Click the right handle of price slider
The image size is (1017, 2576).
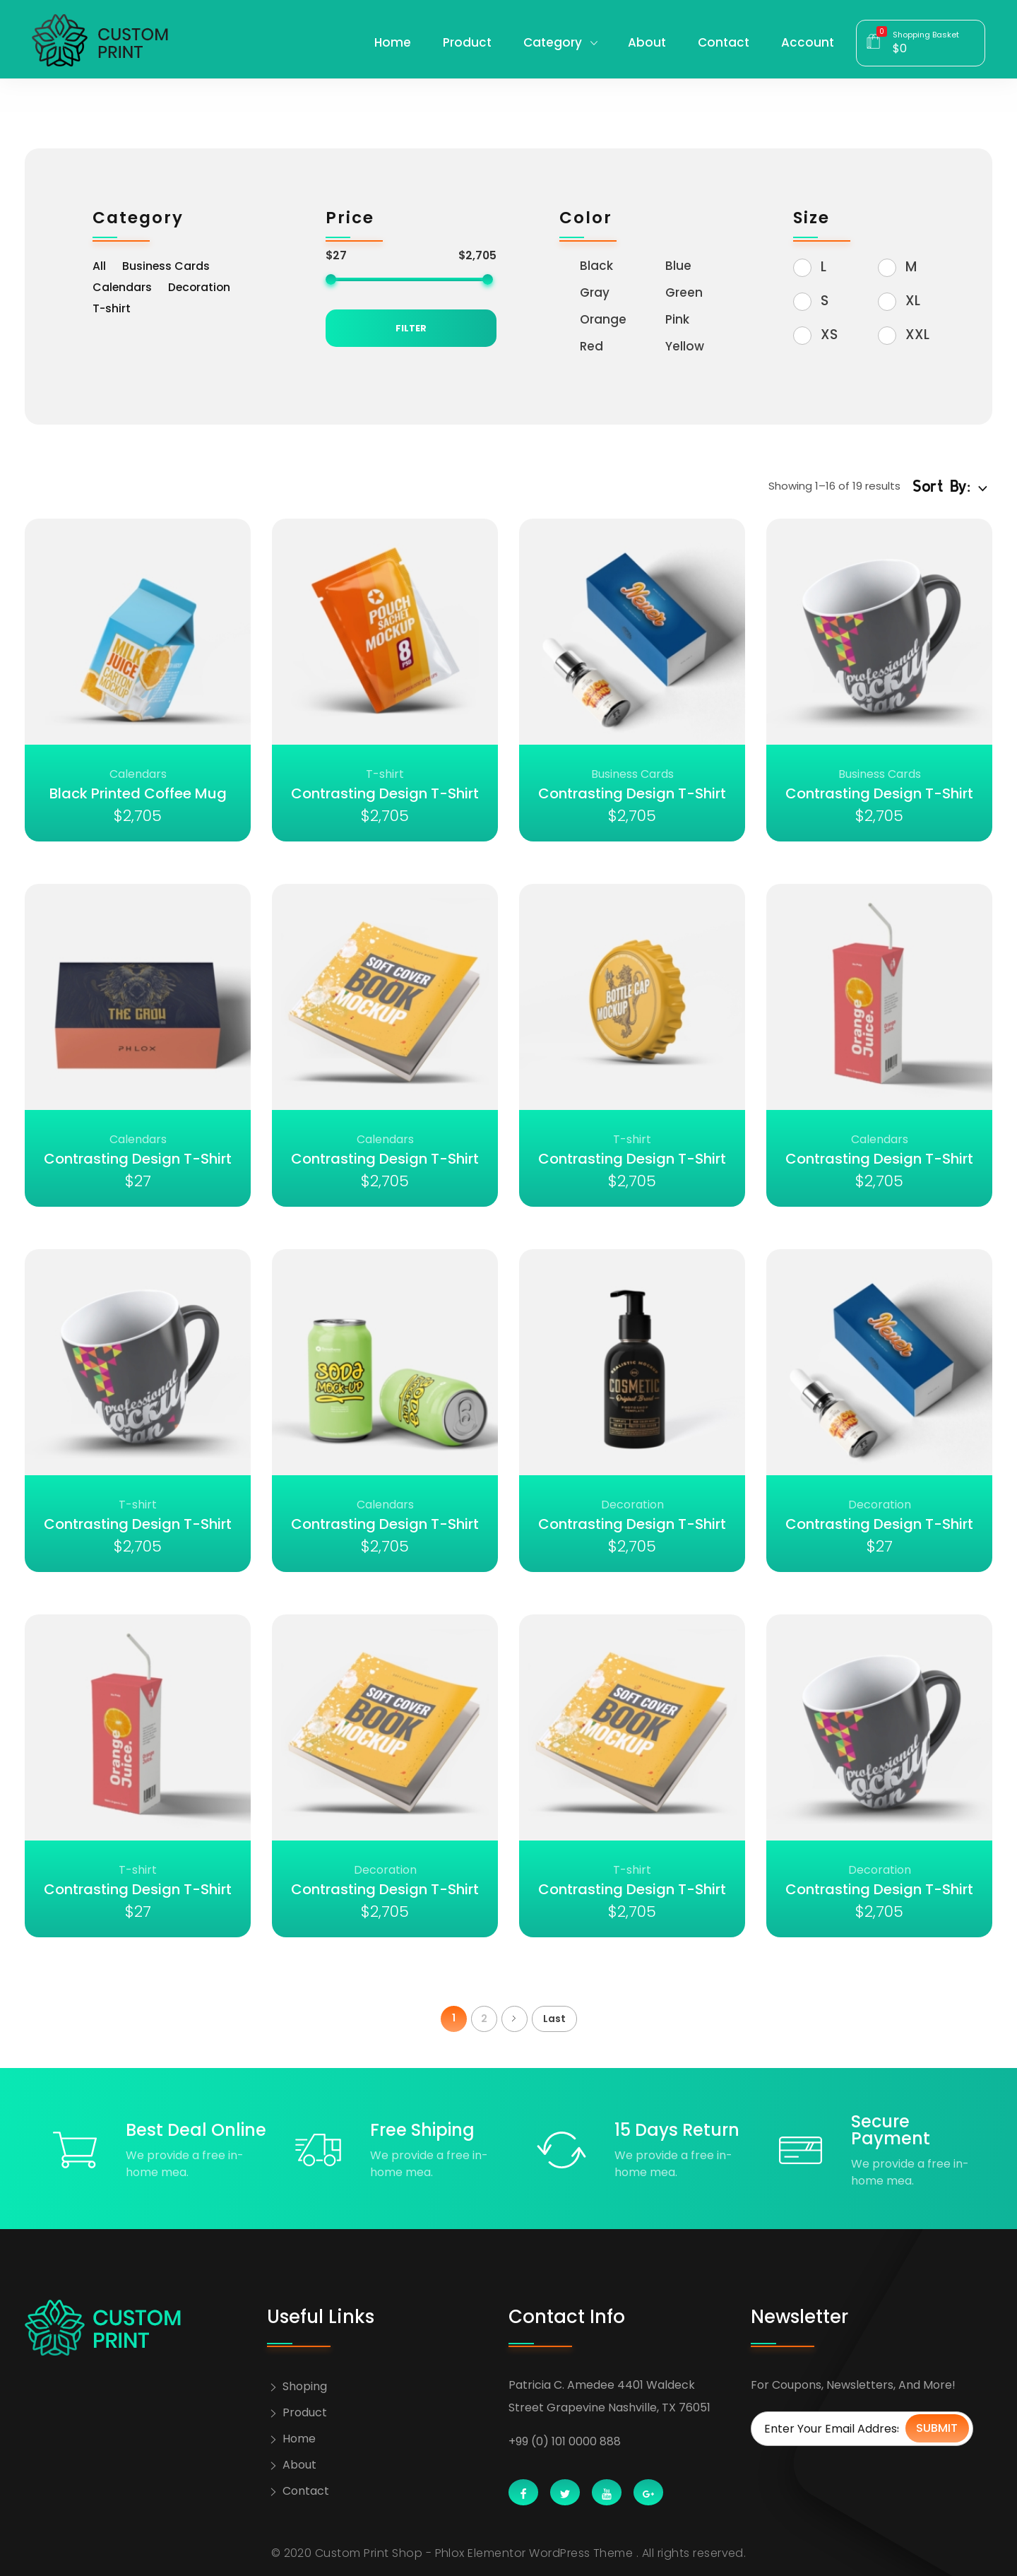coord(488,280)
